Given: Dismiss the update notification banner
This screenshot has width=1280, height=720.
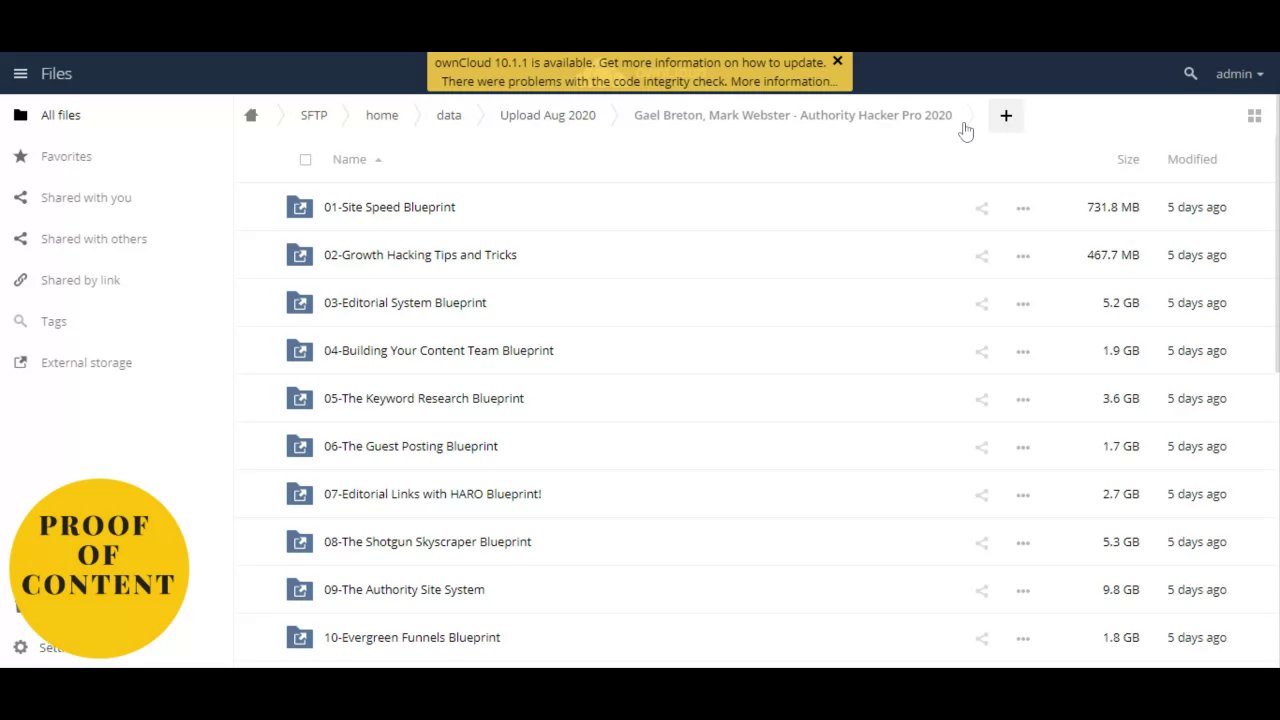Looking at the screenshot, I should (837, 61).
